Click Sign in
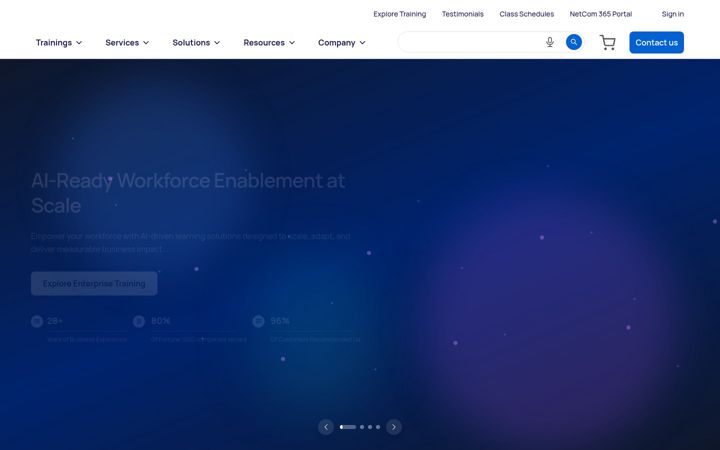Viewport: 720px width, 450px height. (x=673, y=14)
